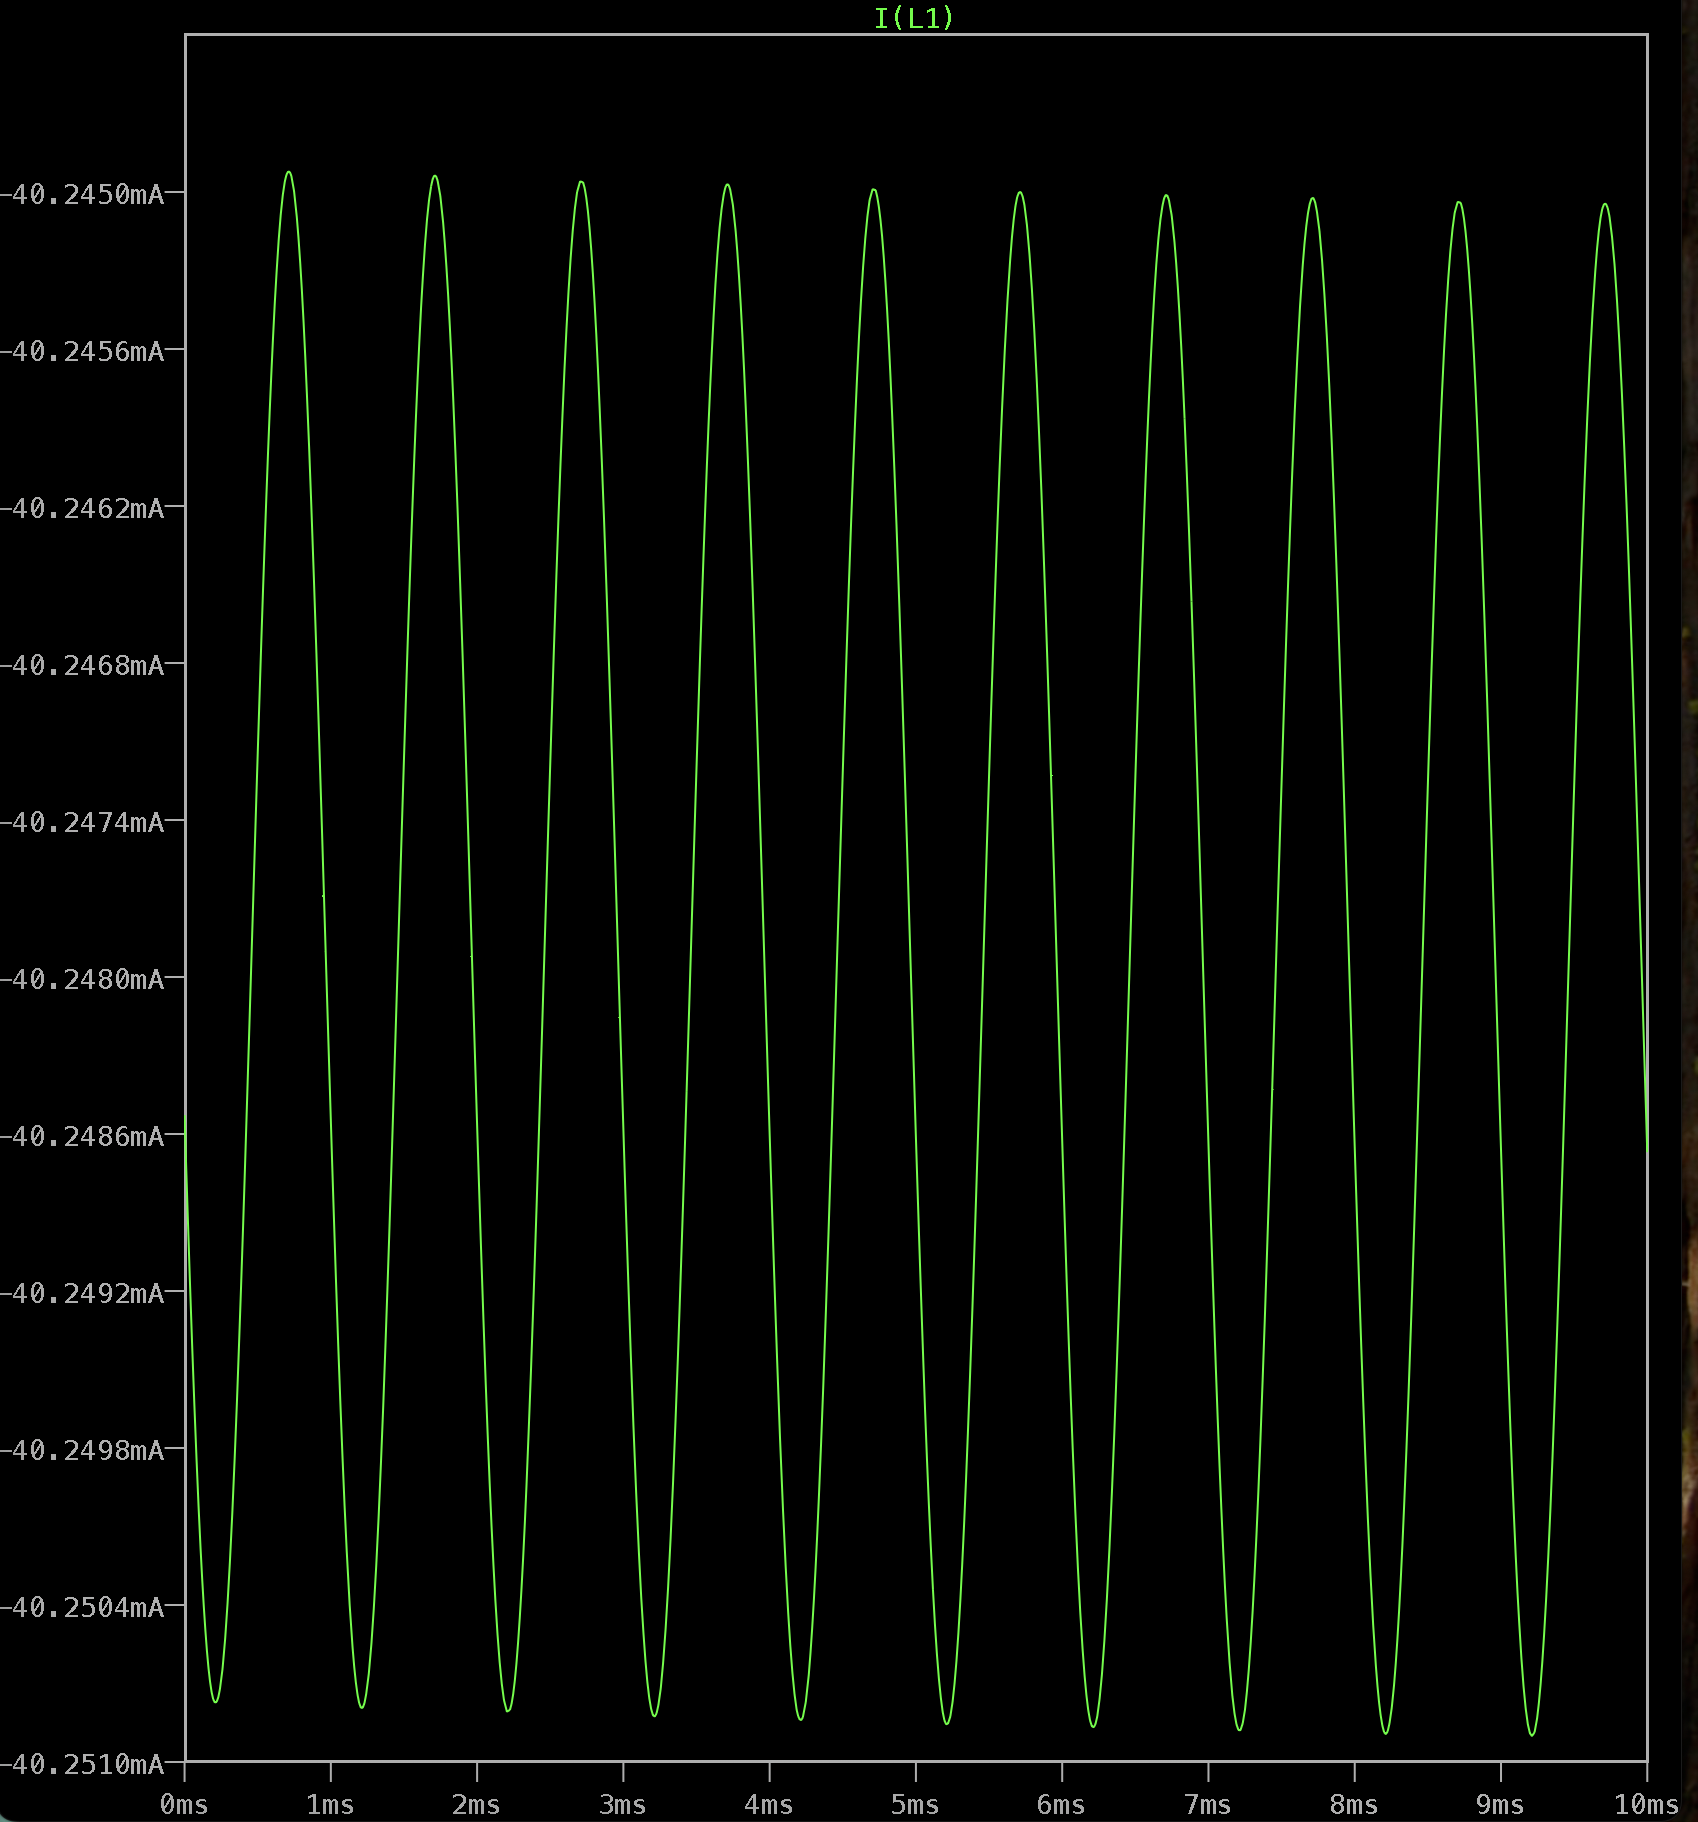The width and height of the screenshot is (1698, 1822).
Task: Click the -40.2498mA axis tick label
Action: click(x=82, y=1450)
